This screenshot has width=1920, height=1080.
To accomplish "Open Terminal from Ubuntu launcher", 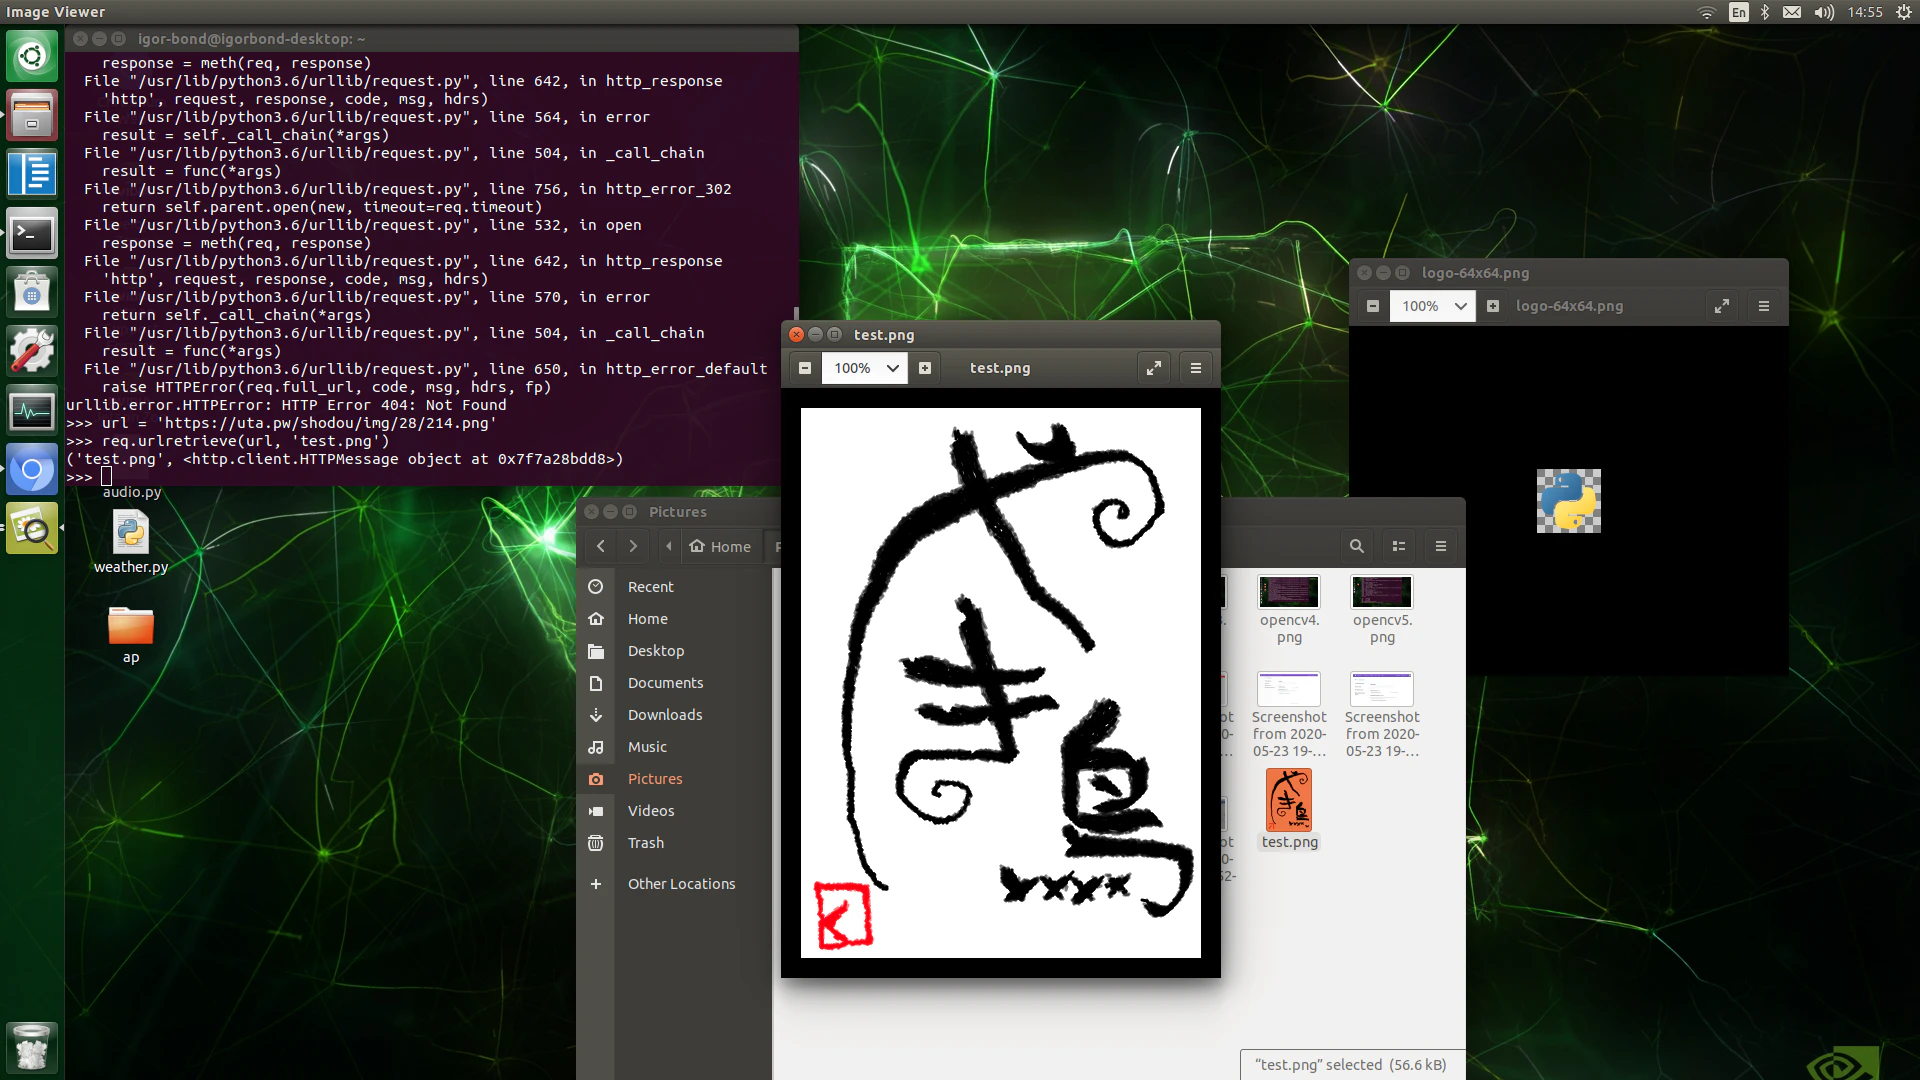I will pos(32,234).
